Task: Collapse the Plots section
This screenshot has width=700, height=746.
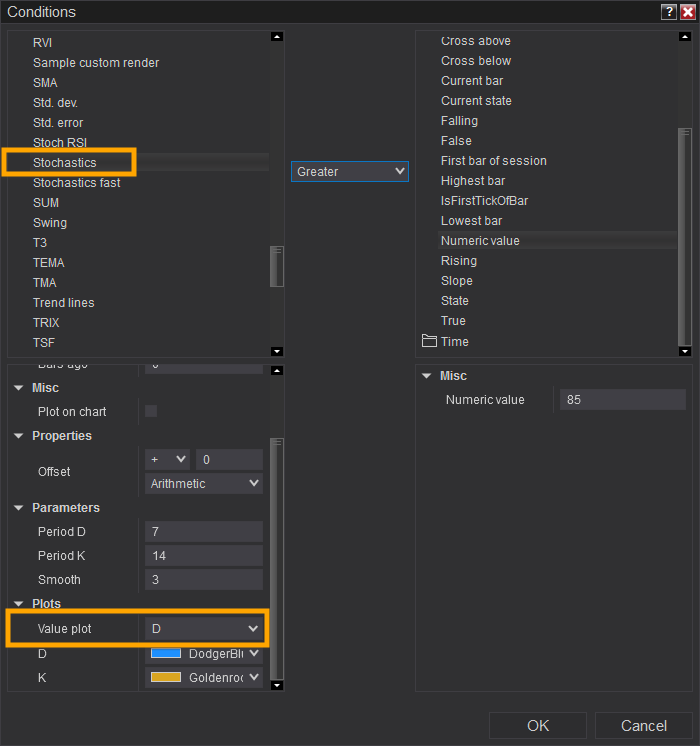Action: tap(19, 604)
